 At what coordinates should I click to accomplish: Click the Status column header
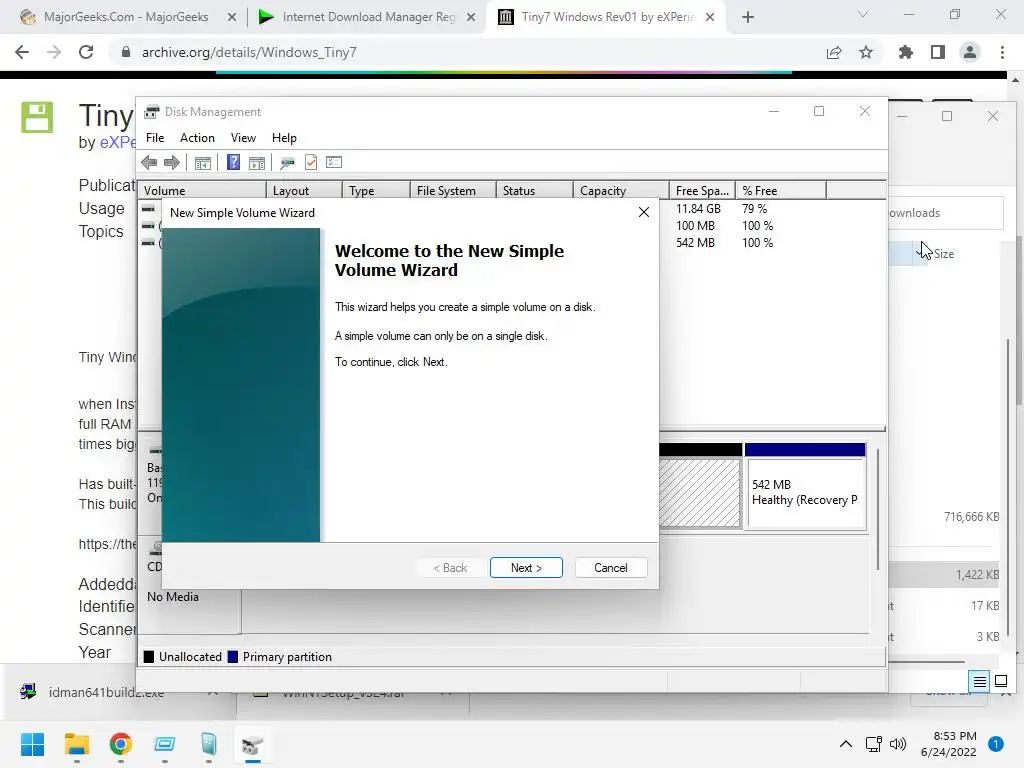pyautogui.click(x=535, y=191)
